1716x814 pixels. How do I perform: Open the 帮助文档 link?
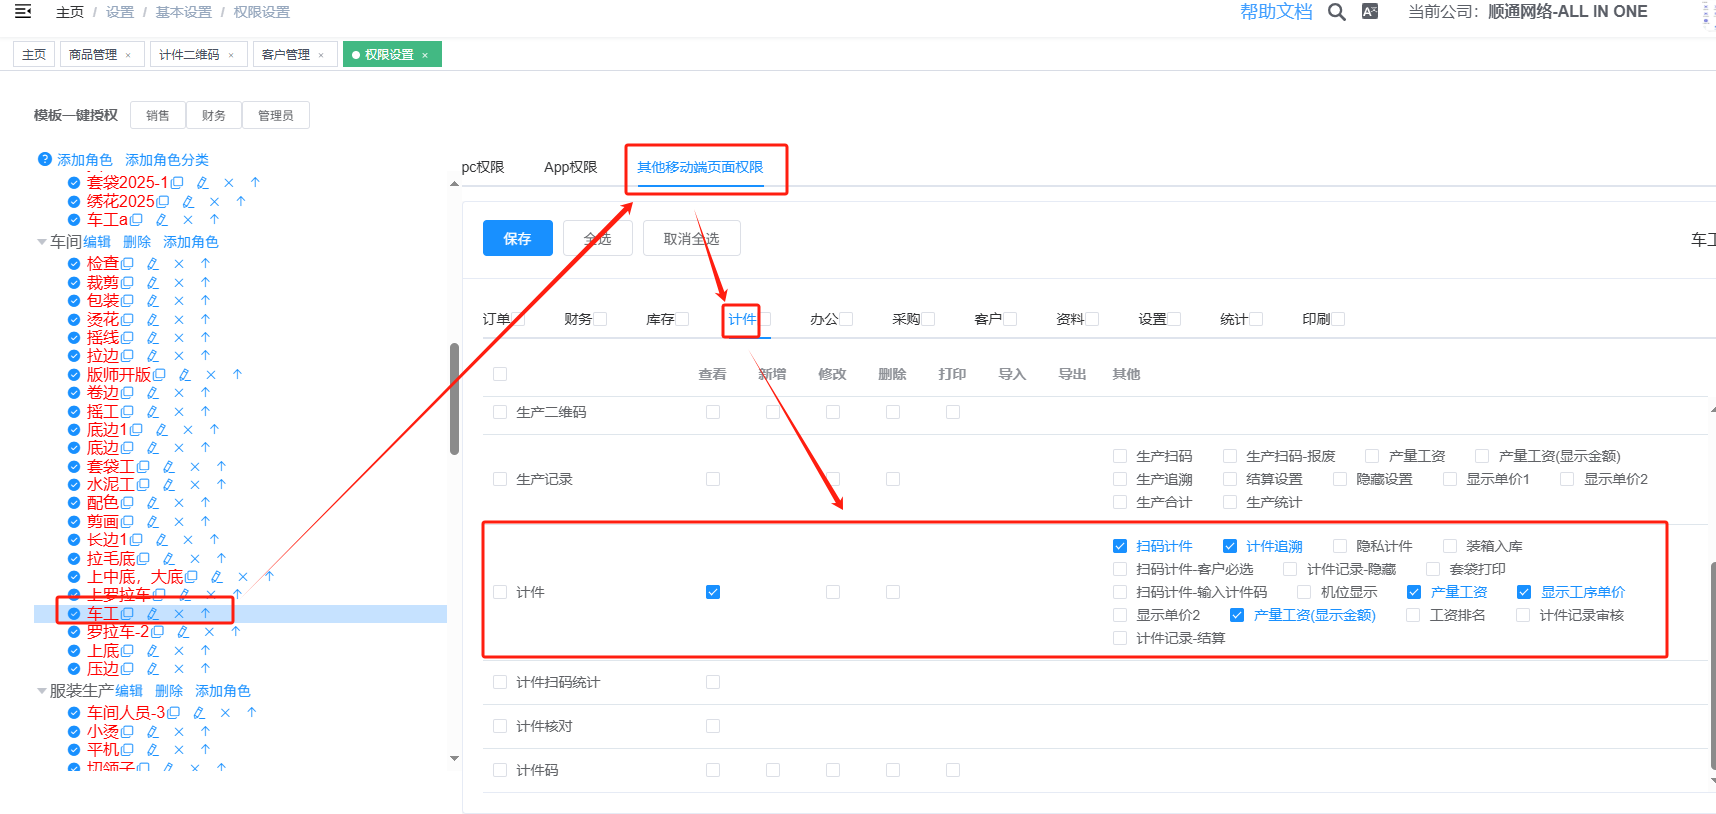coord(1276,12)
